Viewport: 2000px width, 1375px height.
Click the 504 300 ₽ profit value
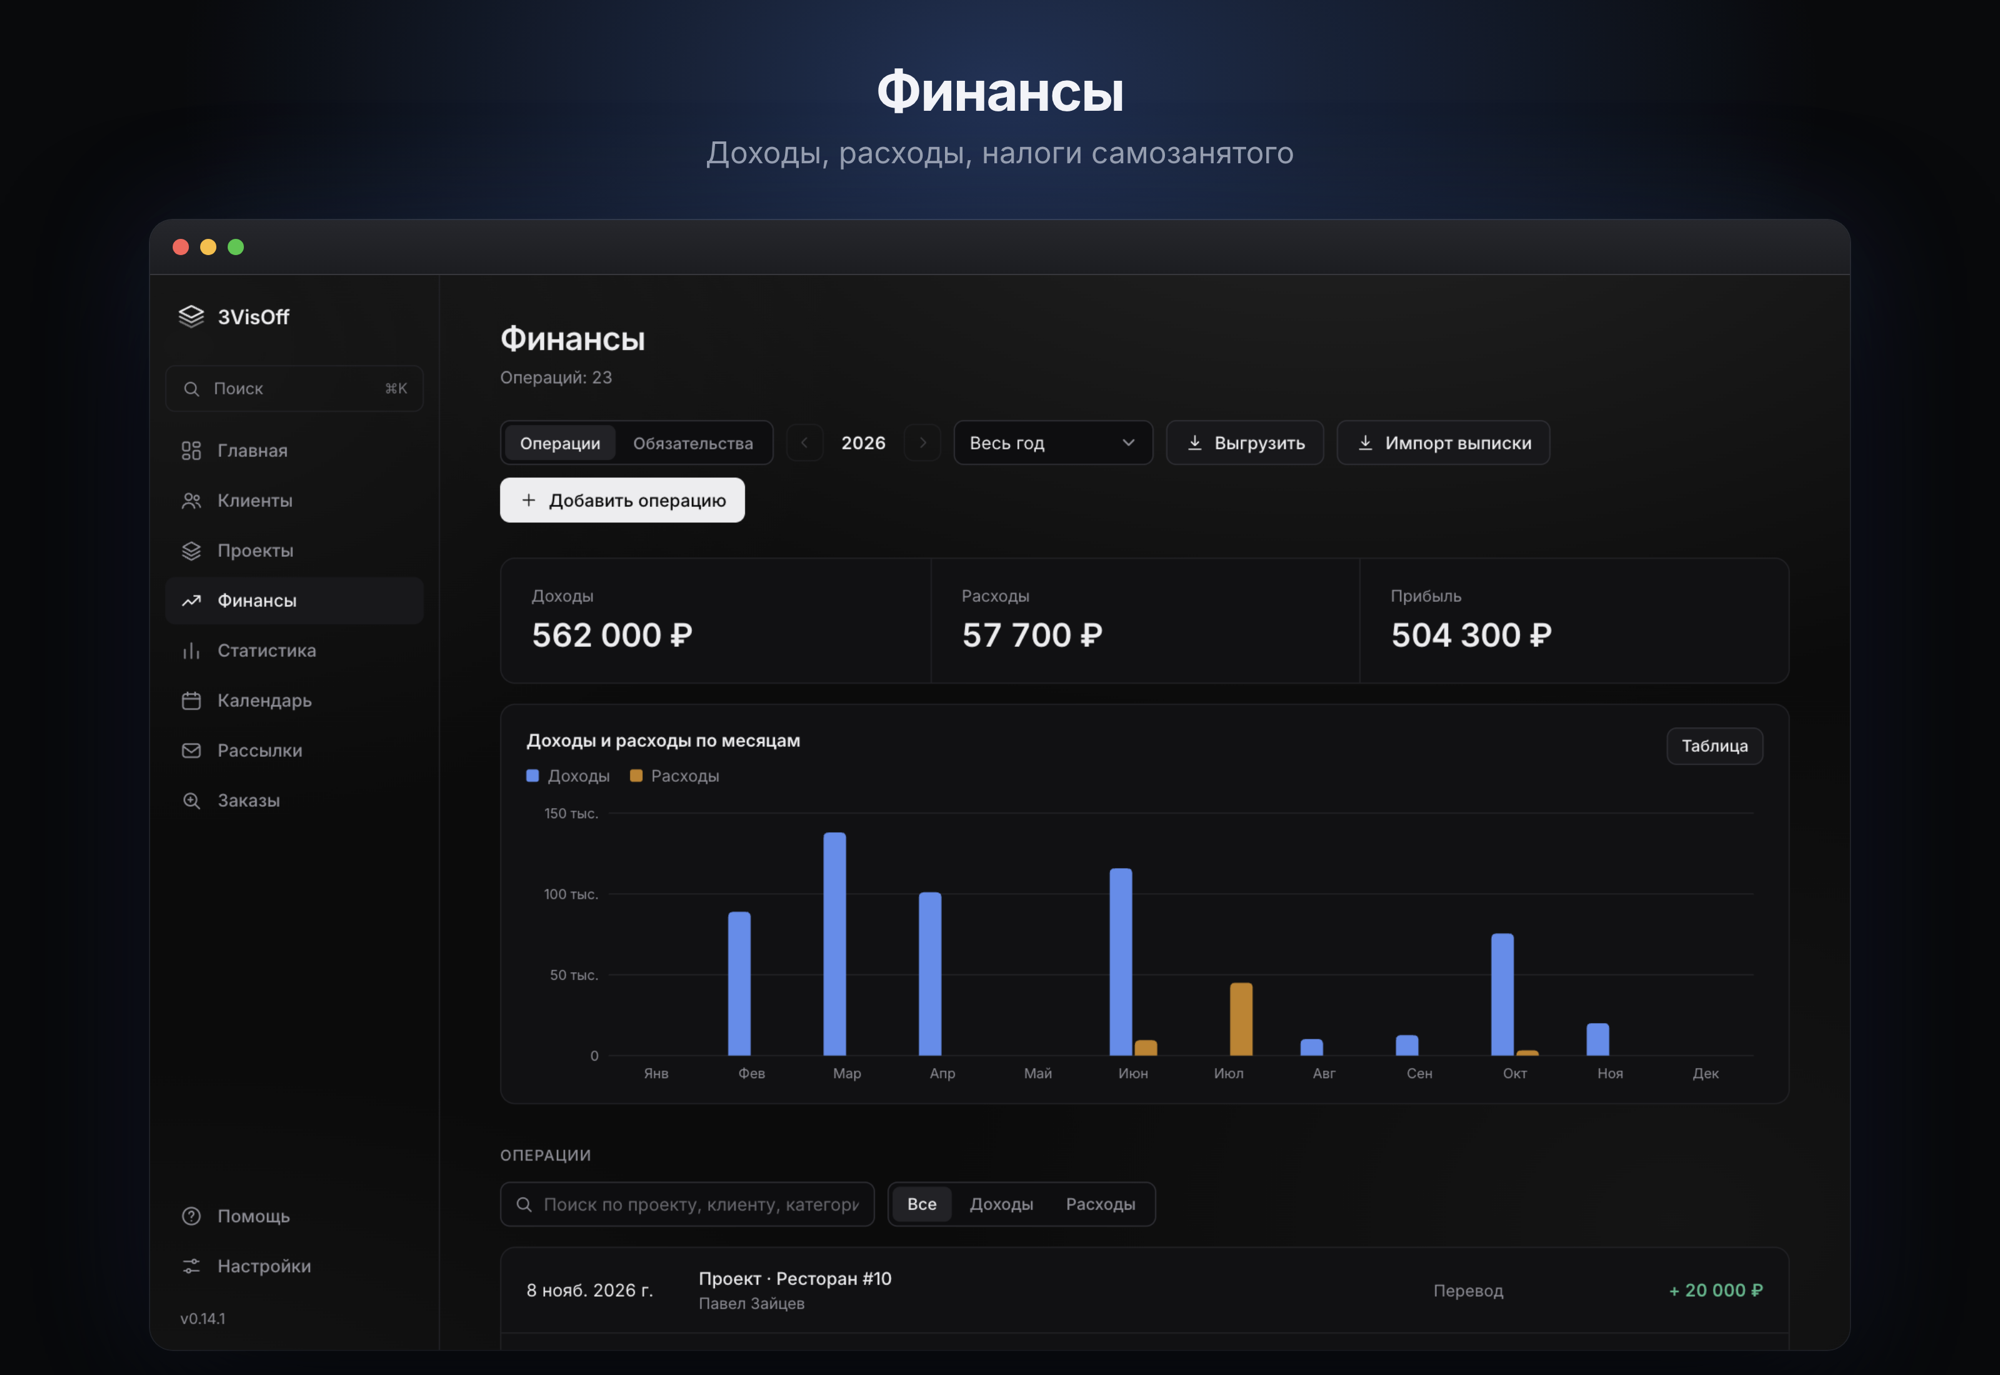click(1471, 635)
